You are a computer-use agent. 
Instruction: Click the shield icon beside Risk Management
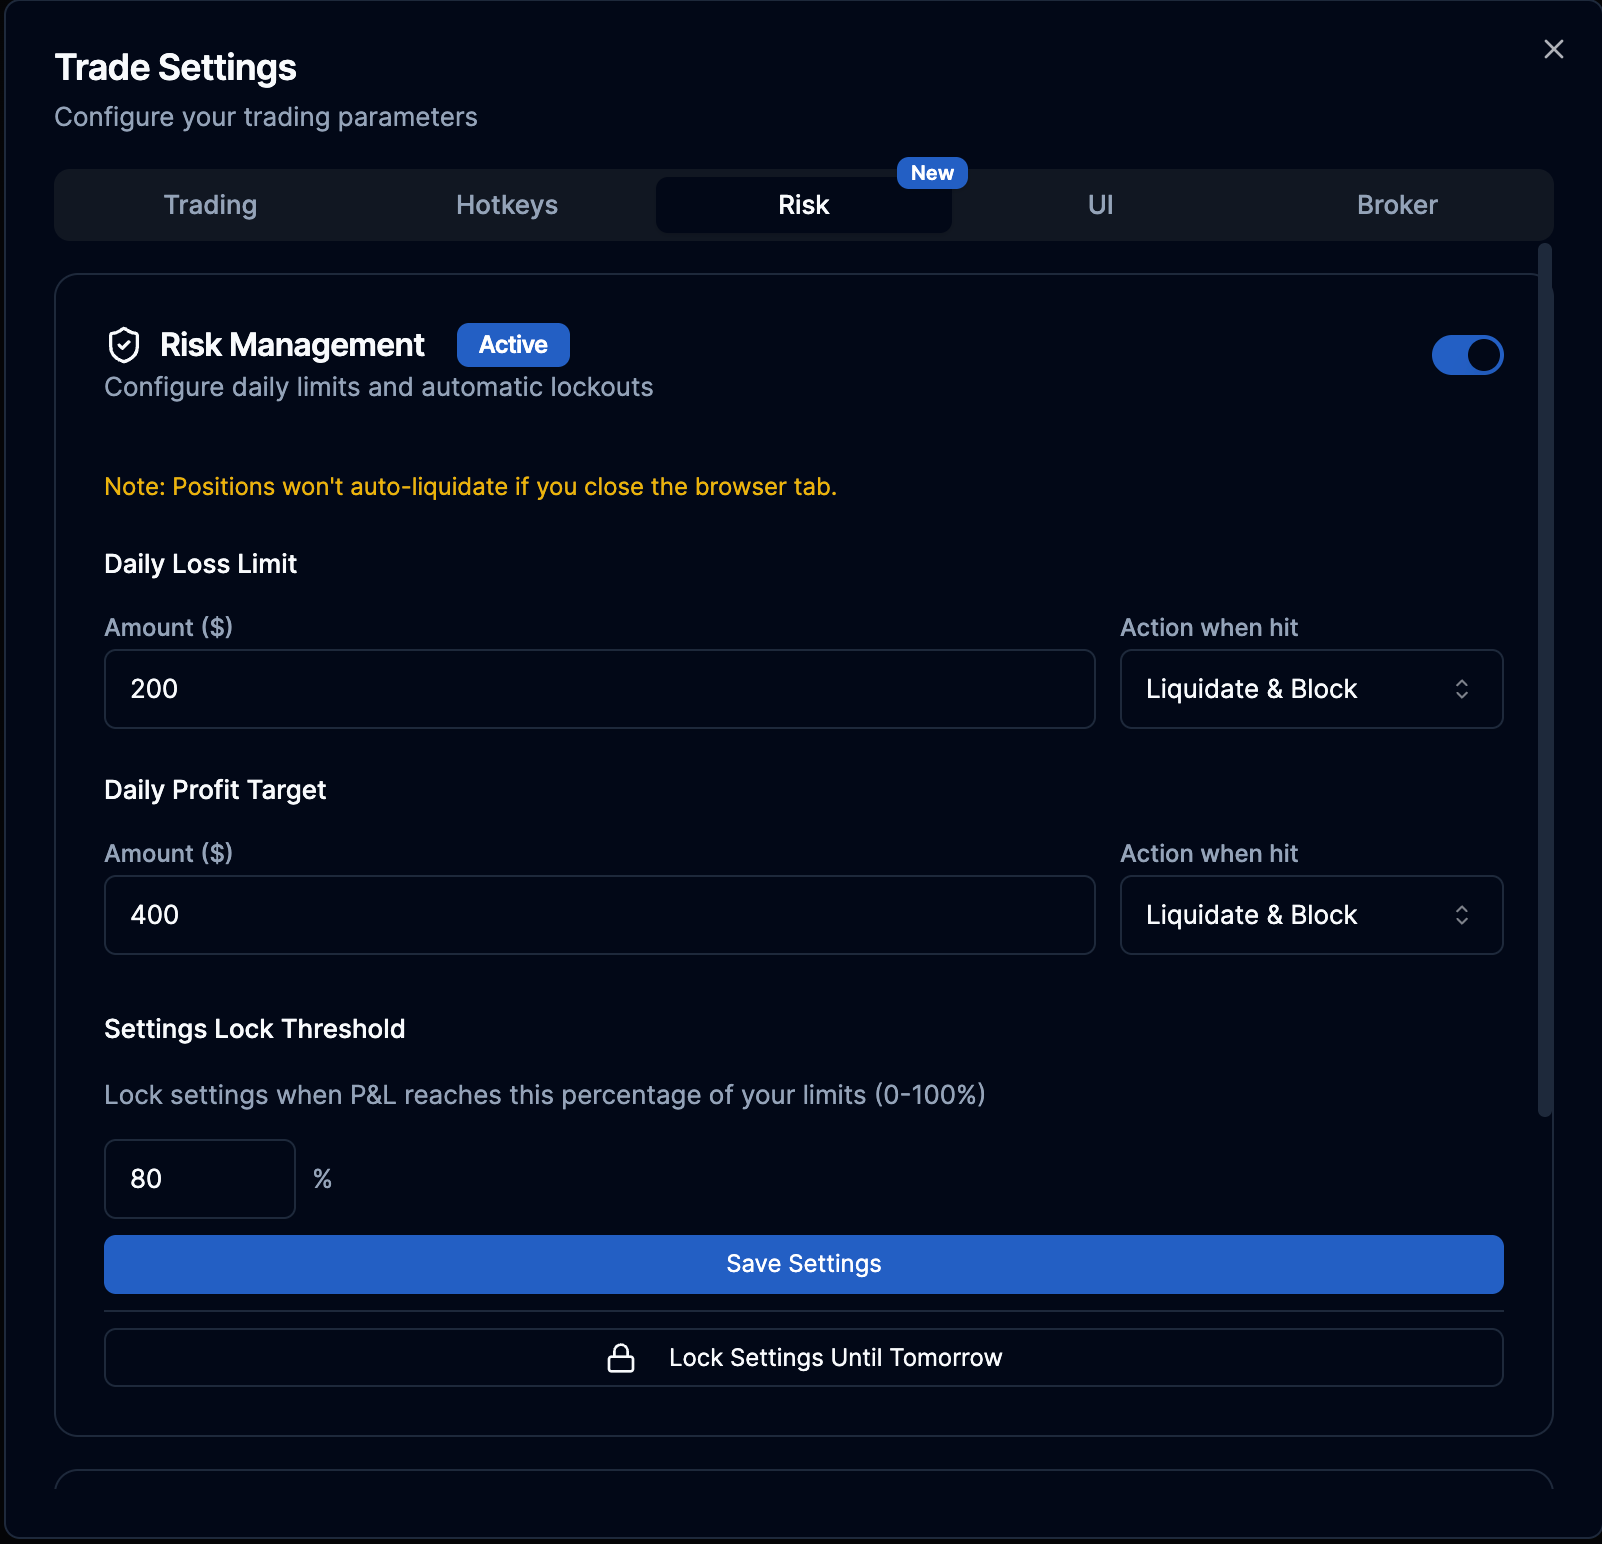click(x=124, y=345)
